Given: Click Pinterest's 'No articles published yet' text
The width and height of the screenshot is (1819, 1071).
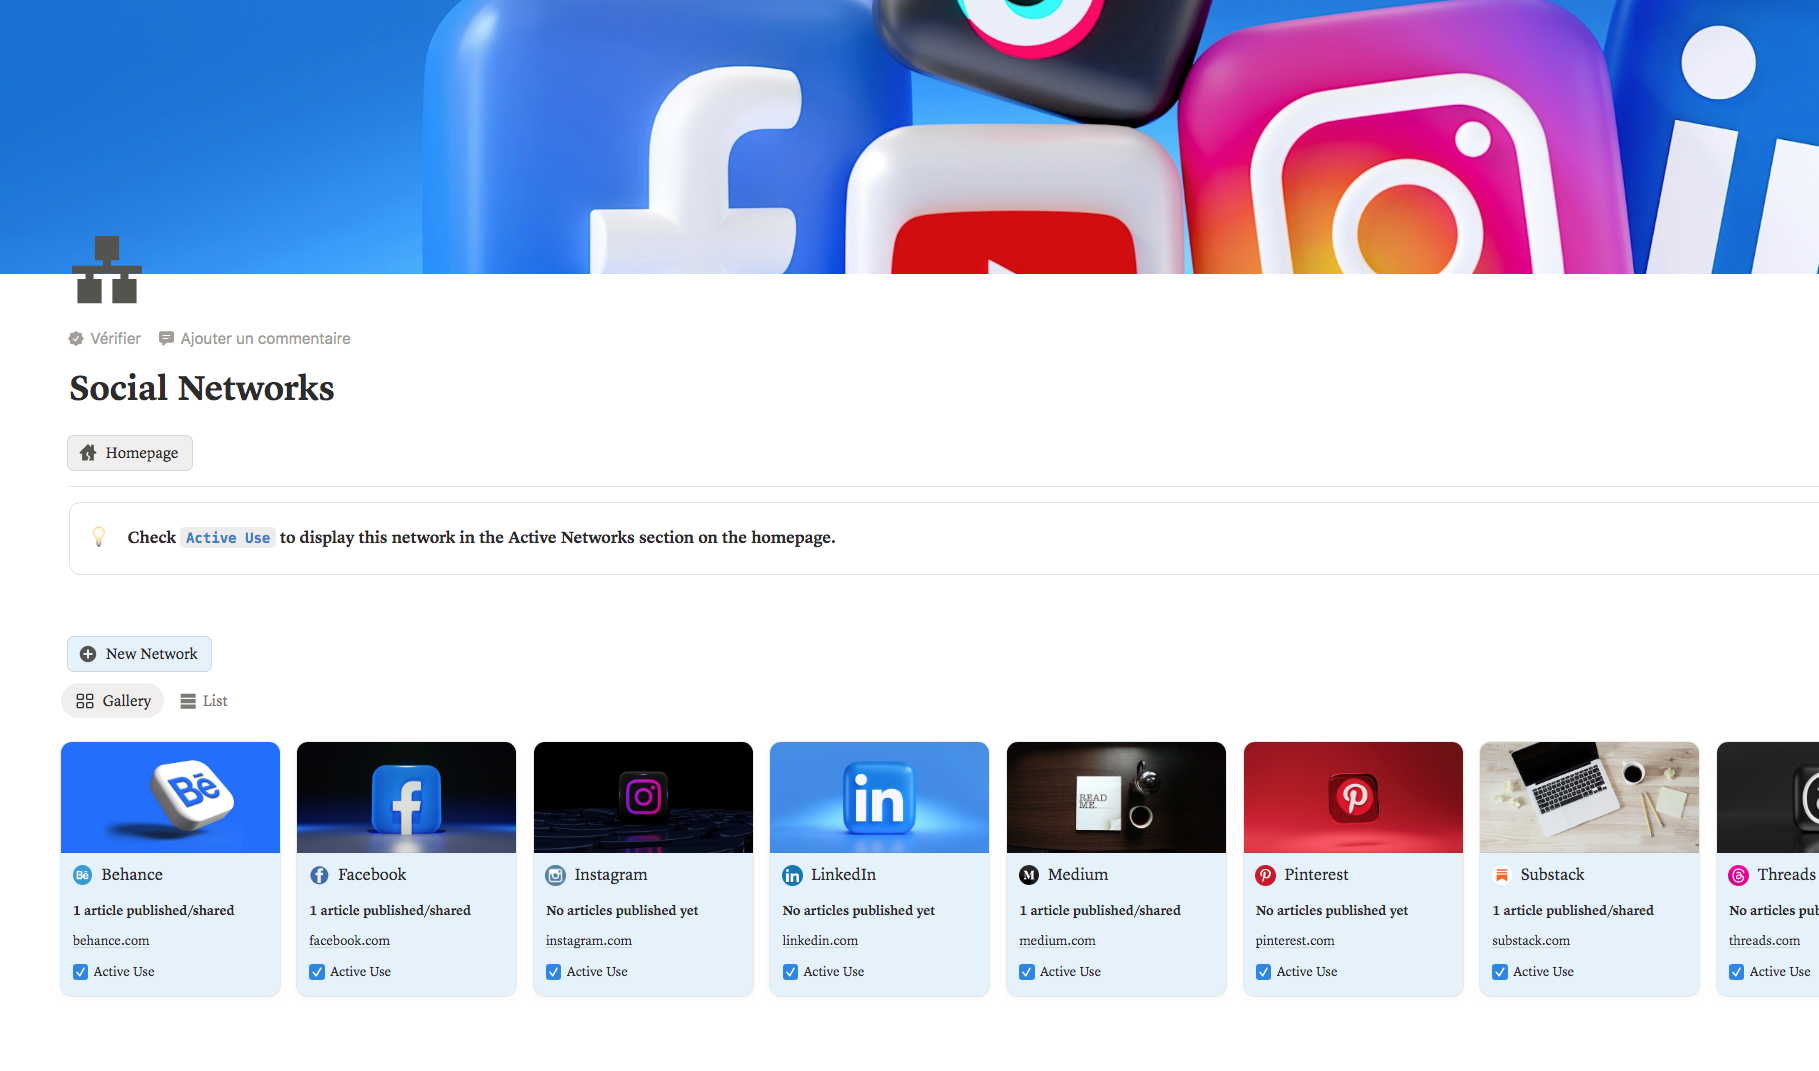Looking at the screenshot, I should pyautogui.click(x=1332, y=911).
